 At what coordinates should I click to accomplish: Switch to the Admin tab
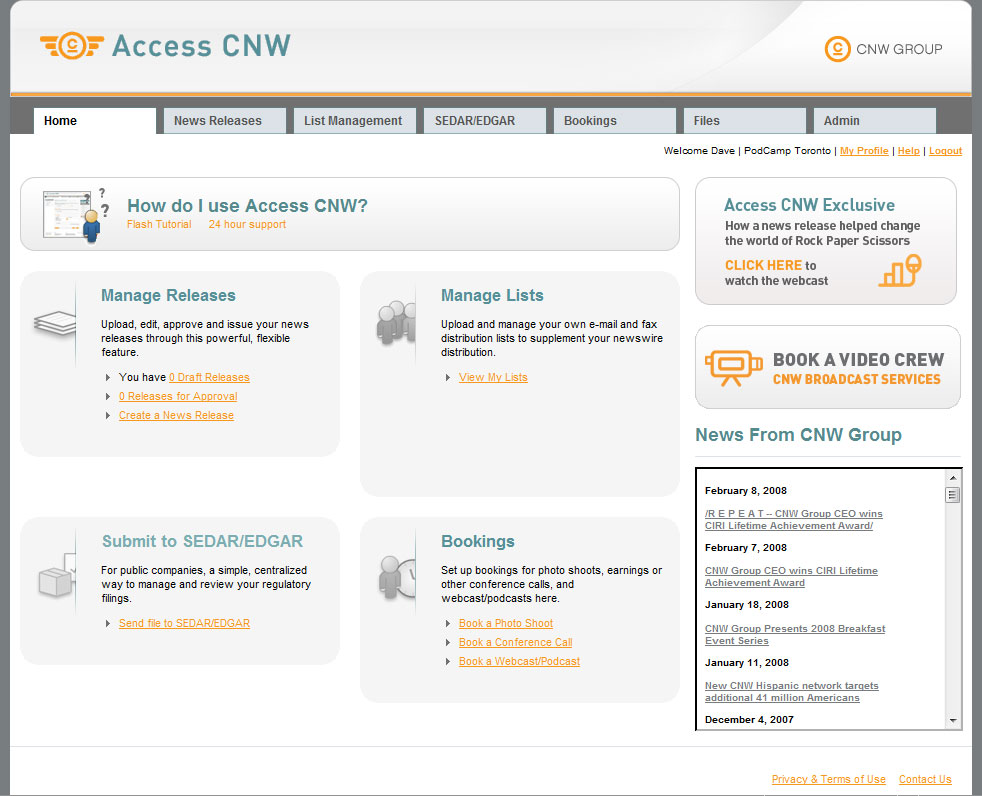click(875, 121)
